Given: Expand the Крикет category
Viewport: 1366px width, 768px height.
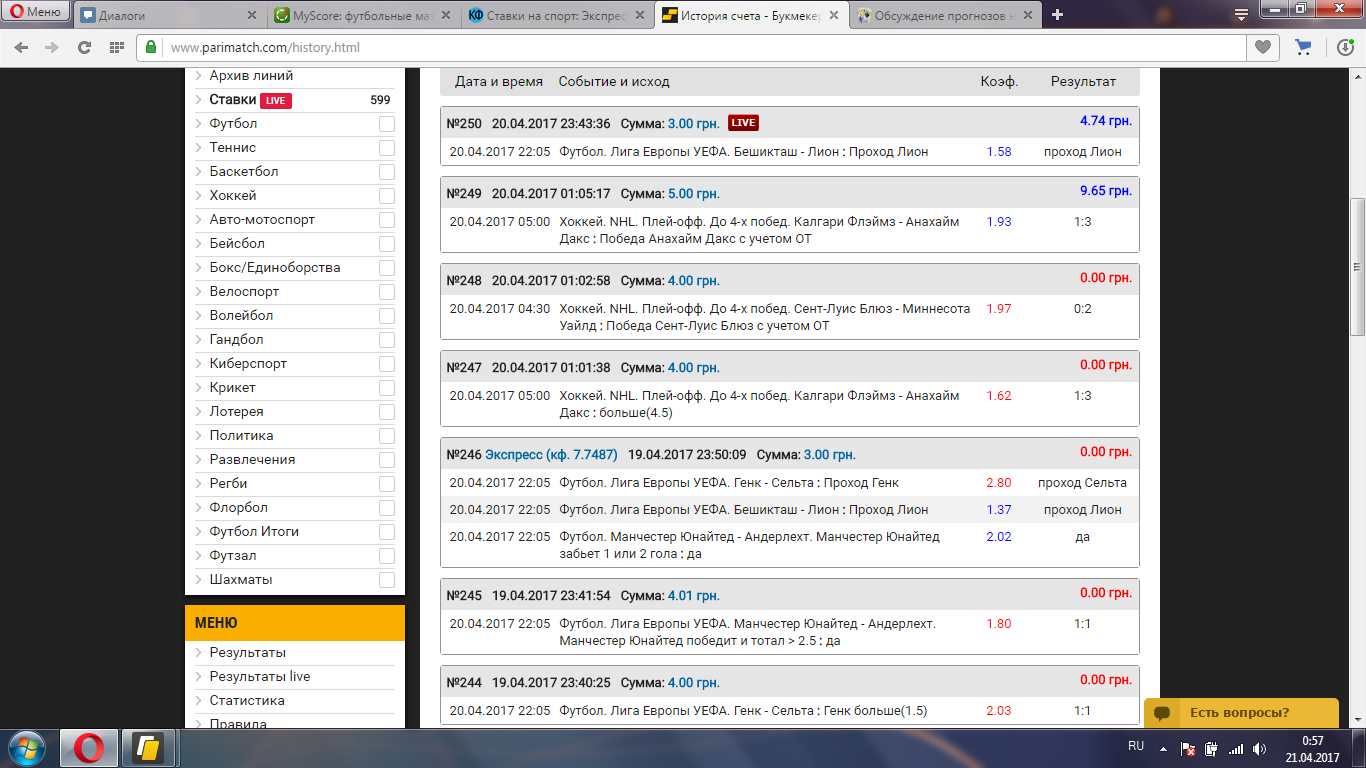Looking at the screenshot, I should pyautogui.click(x=232, y=388).
